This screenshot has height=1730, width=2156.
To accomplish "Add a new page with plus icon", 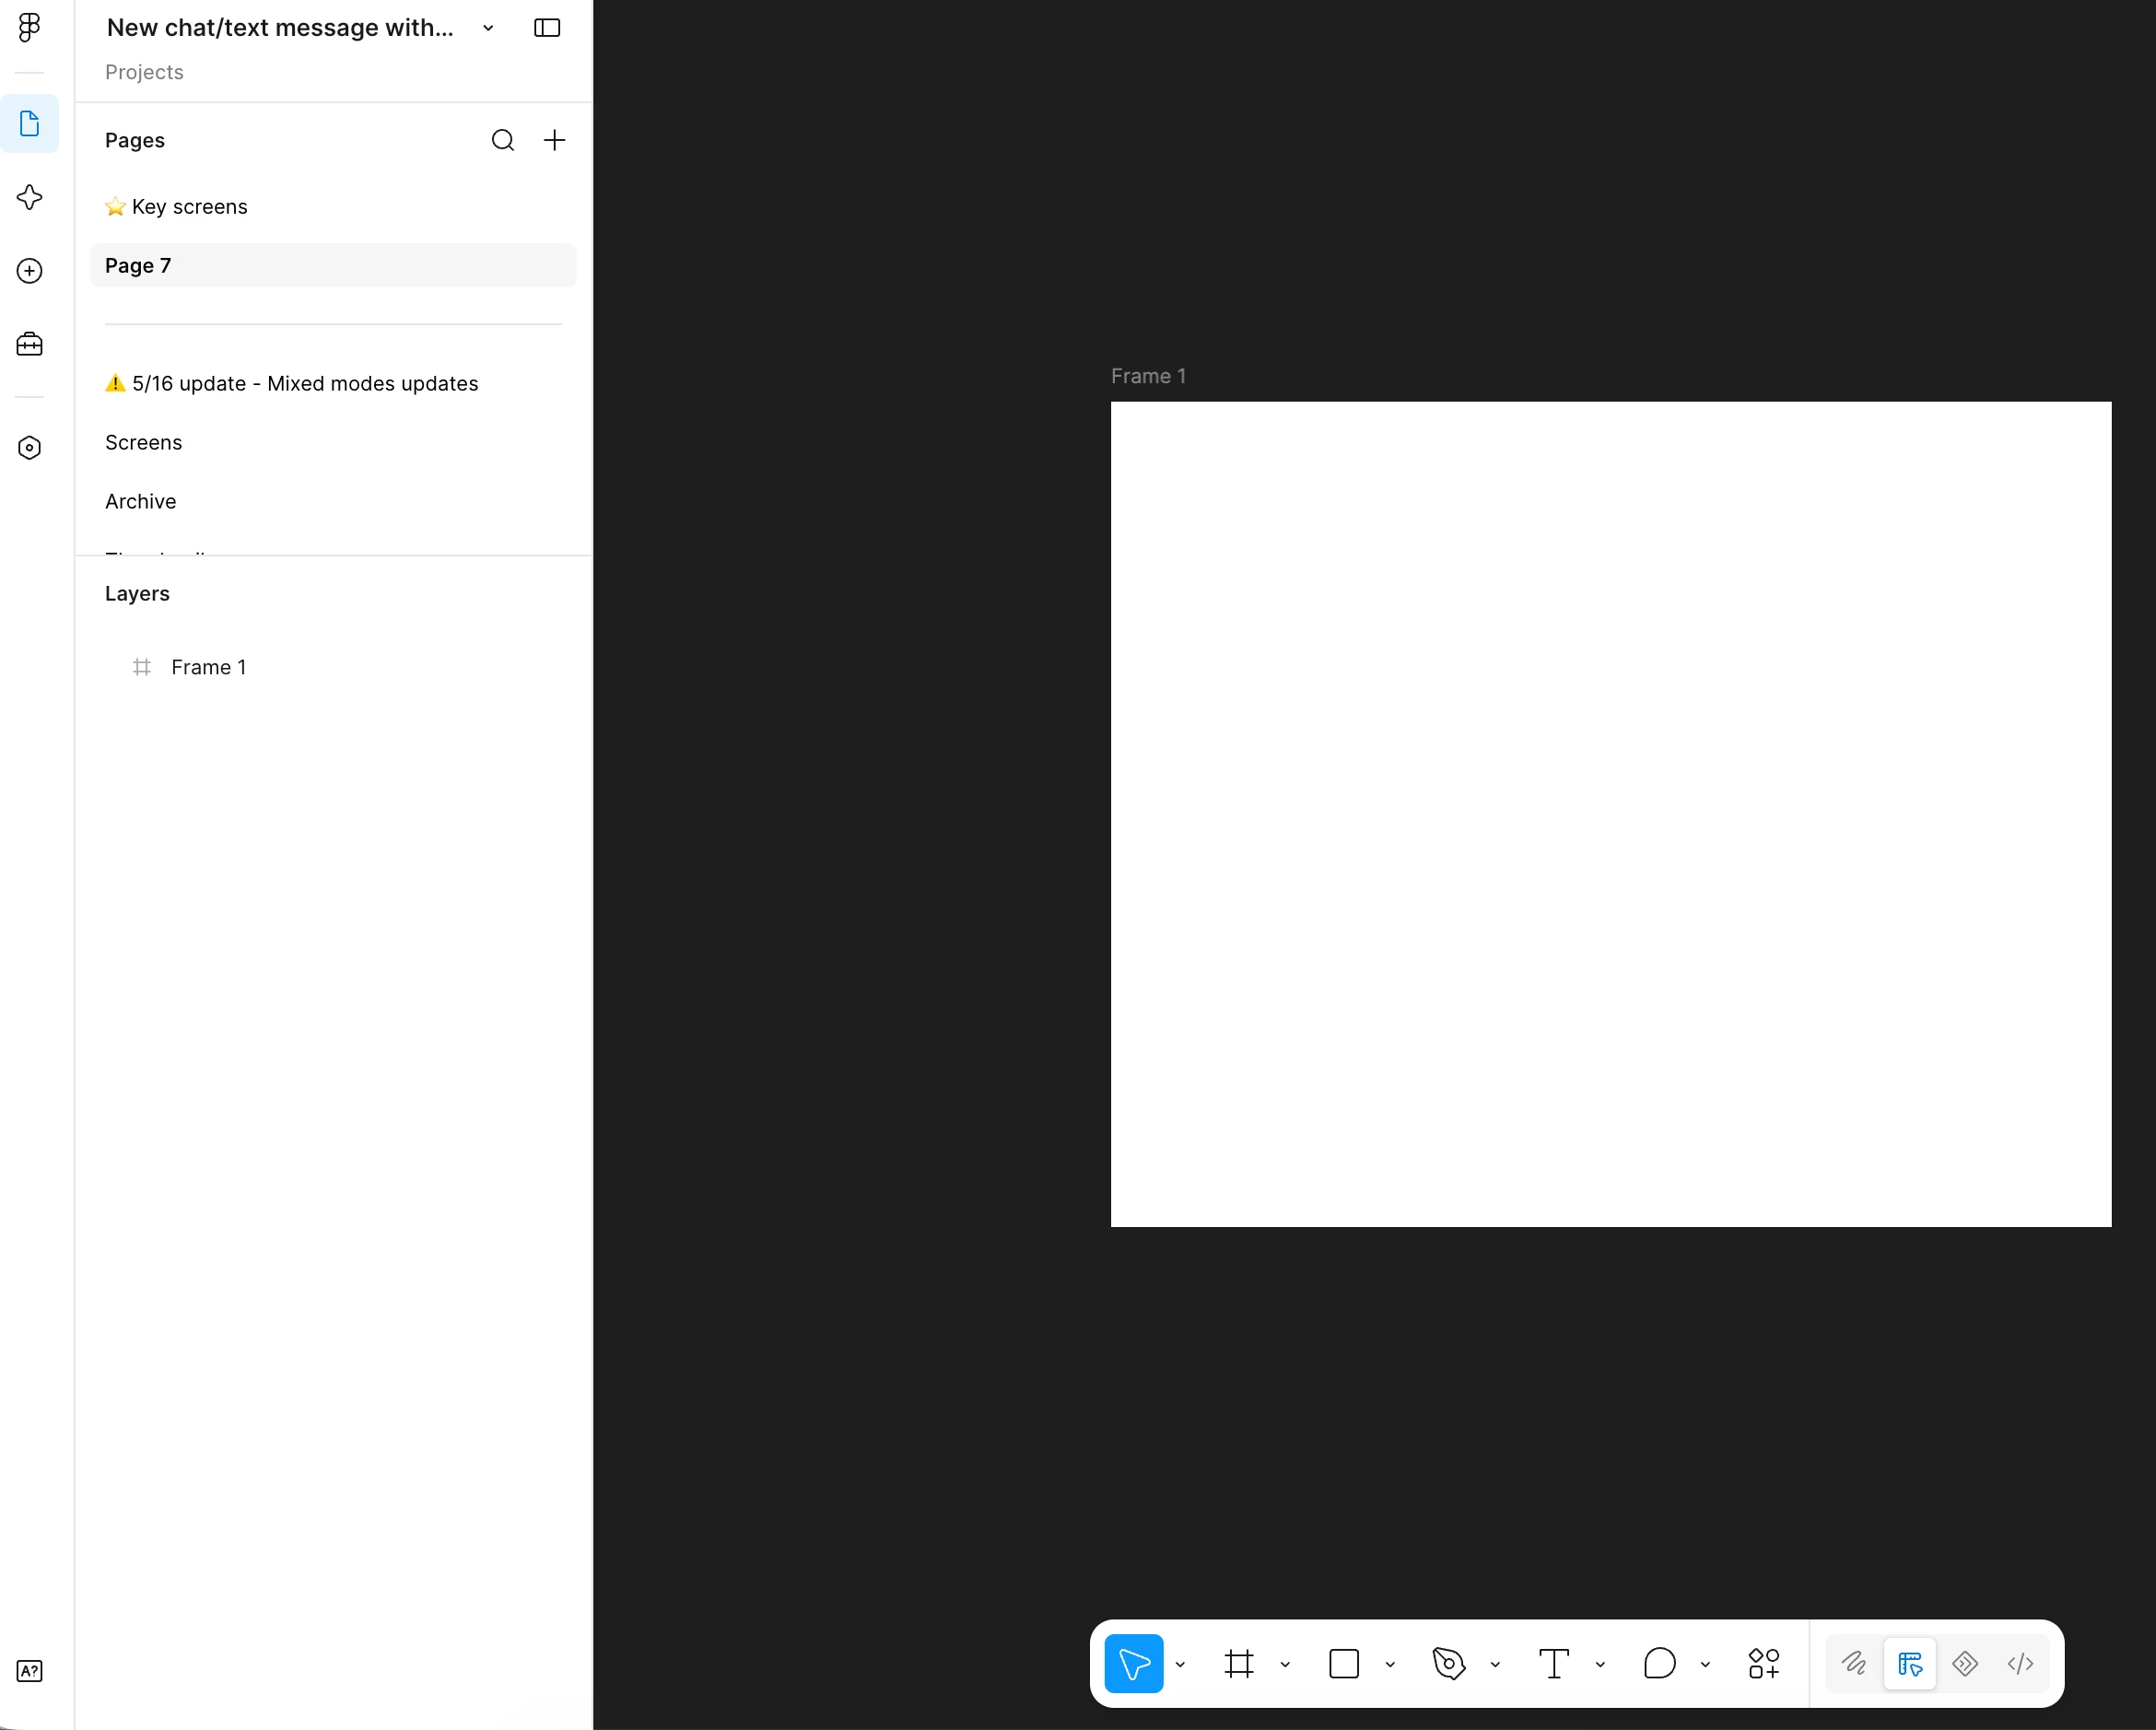I will (554, 140).
